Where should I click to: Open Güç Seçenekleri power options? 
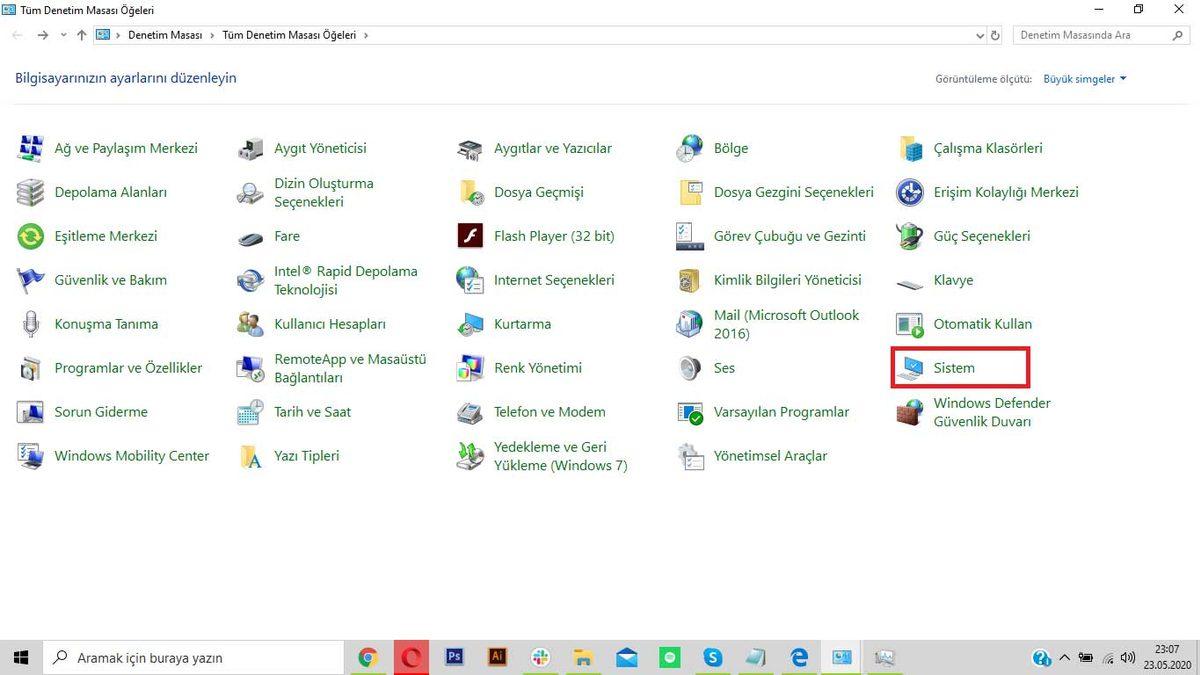click(x=981, y=236)
